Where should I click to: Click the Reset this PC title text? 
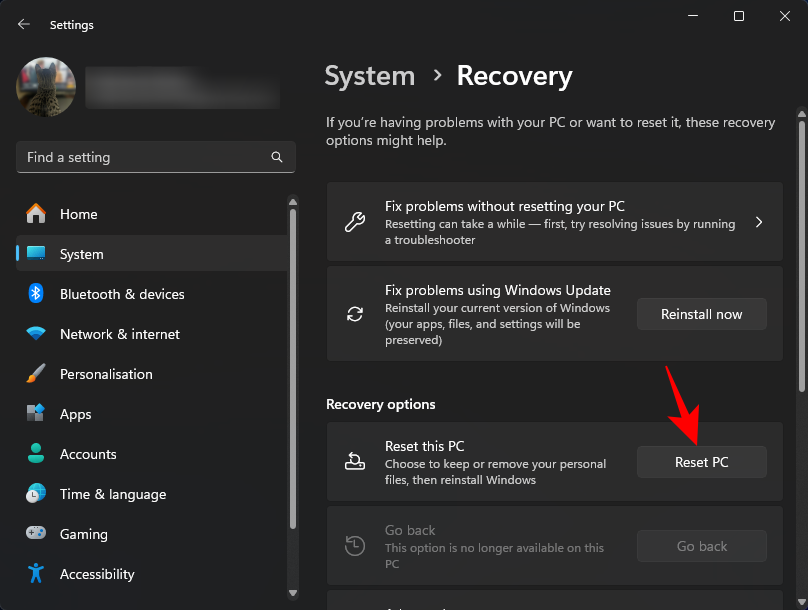(424, 446)
